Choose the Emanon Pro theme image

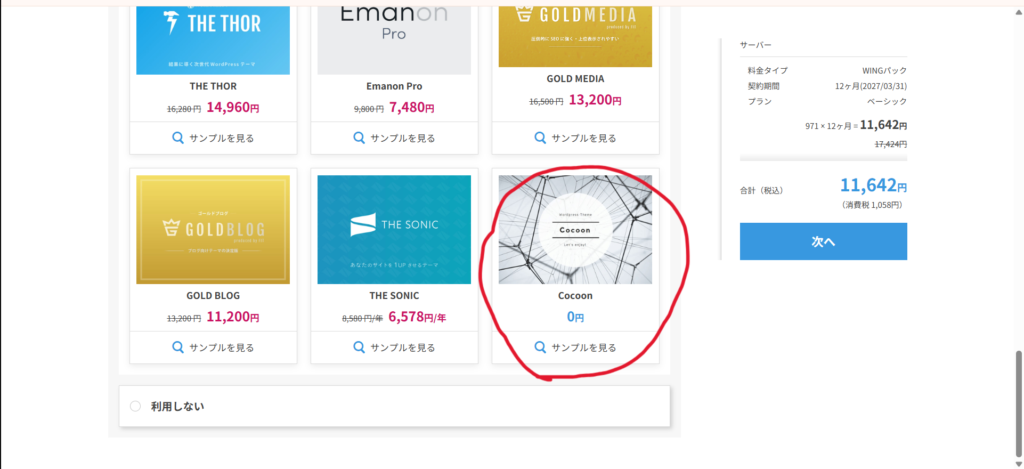point(394,36)
